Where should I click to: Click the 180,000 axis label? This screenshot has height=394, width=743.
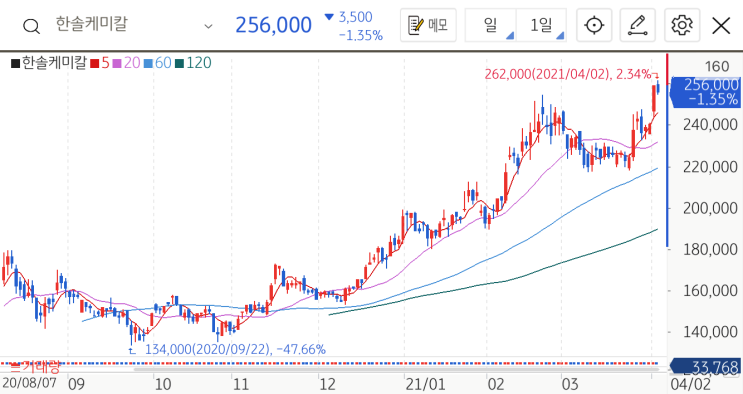tap(710, 249)
